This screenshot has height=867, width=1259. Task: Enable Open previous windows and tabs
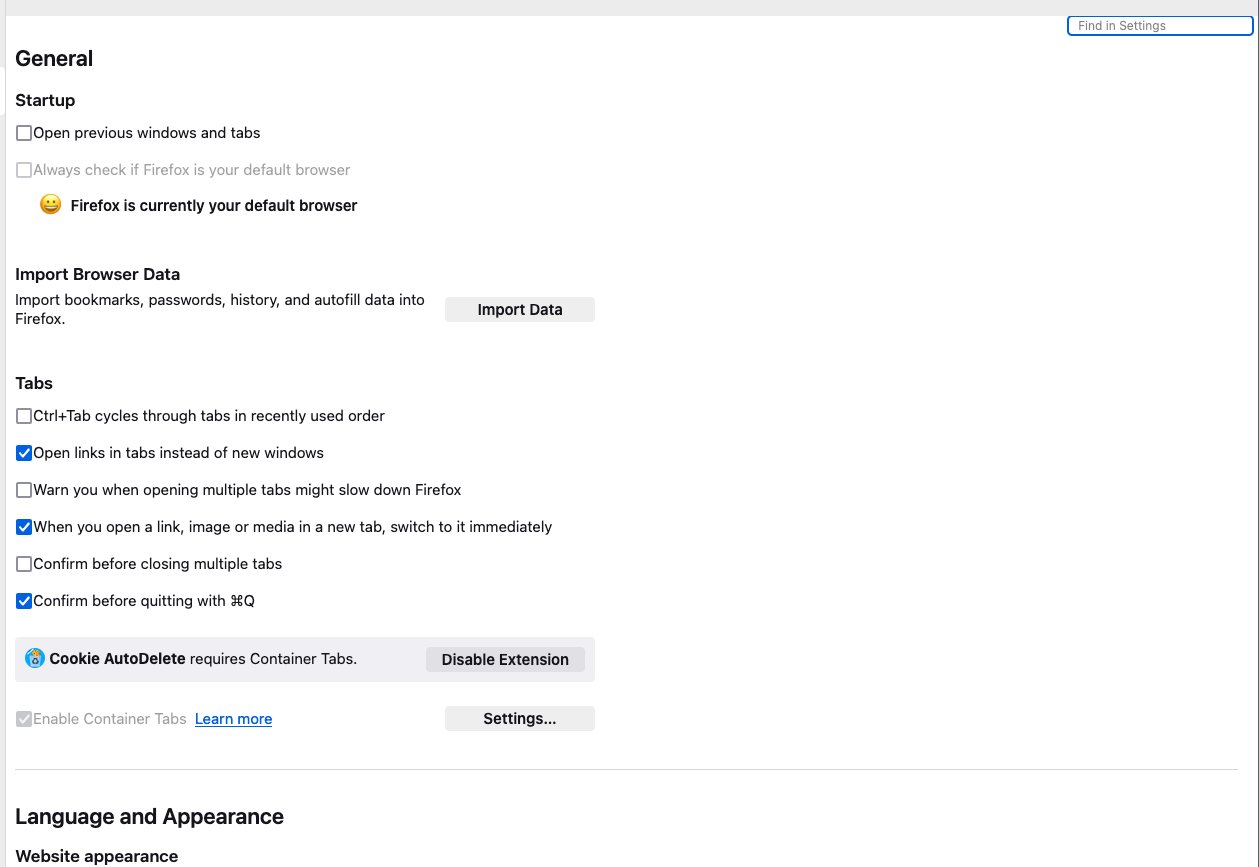24,133
